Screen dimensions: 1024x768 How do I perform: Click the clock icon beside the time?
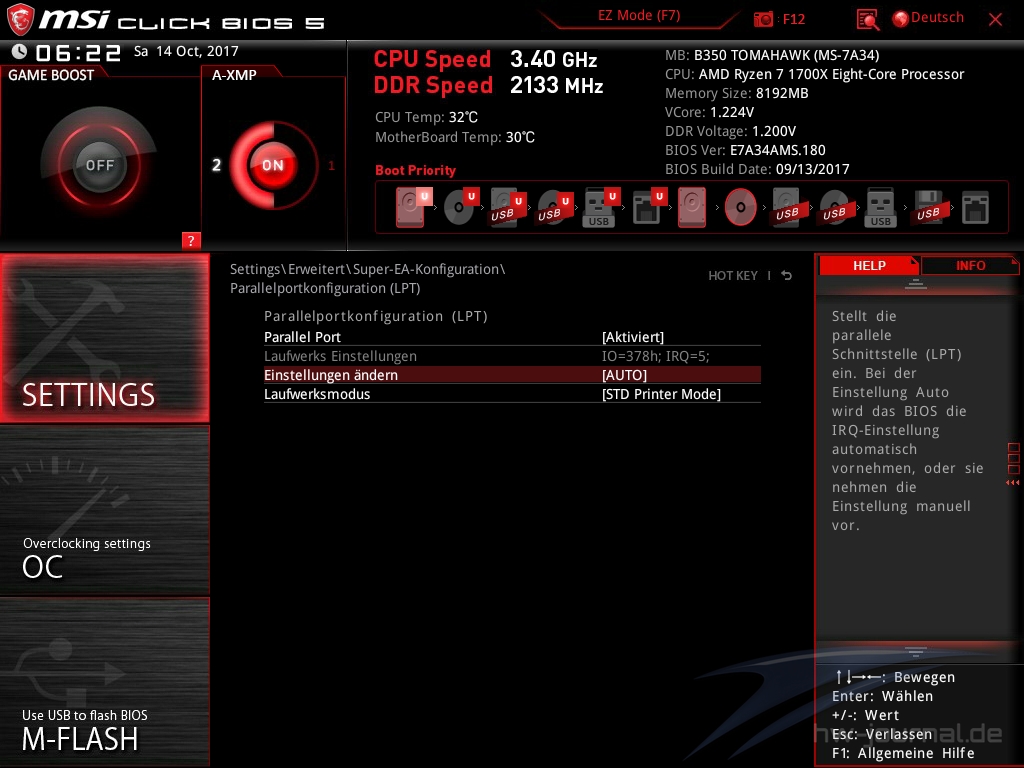click(20, 51)
